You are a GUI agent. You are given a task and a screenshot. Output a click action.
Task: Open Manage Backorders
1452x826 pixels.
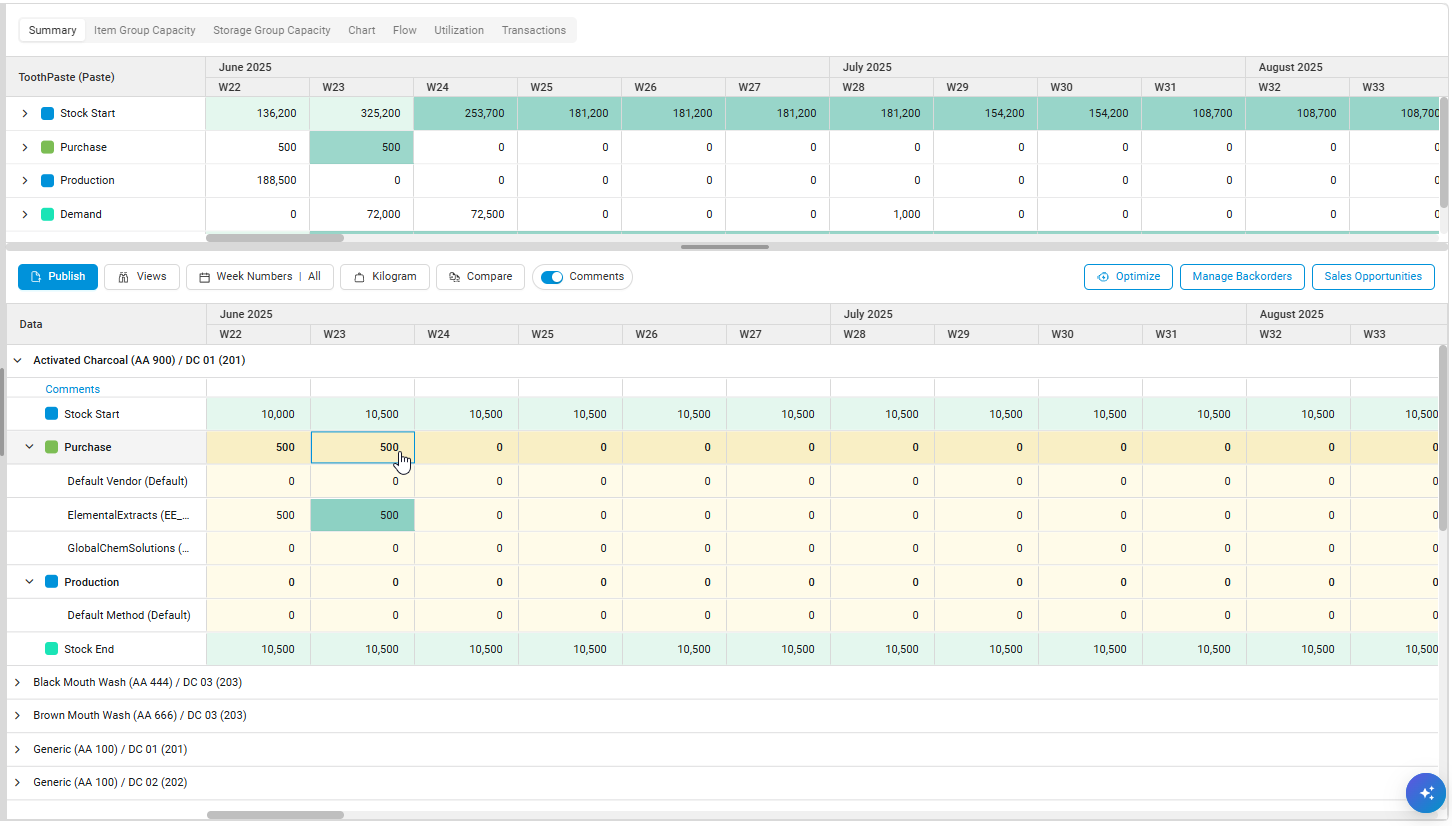tap(1242, 277)
